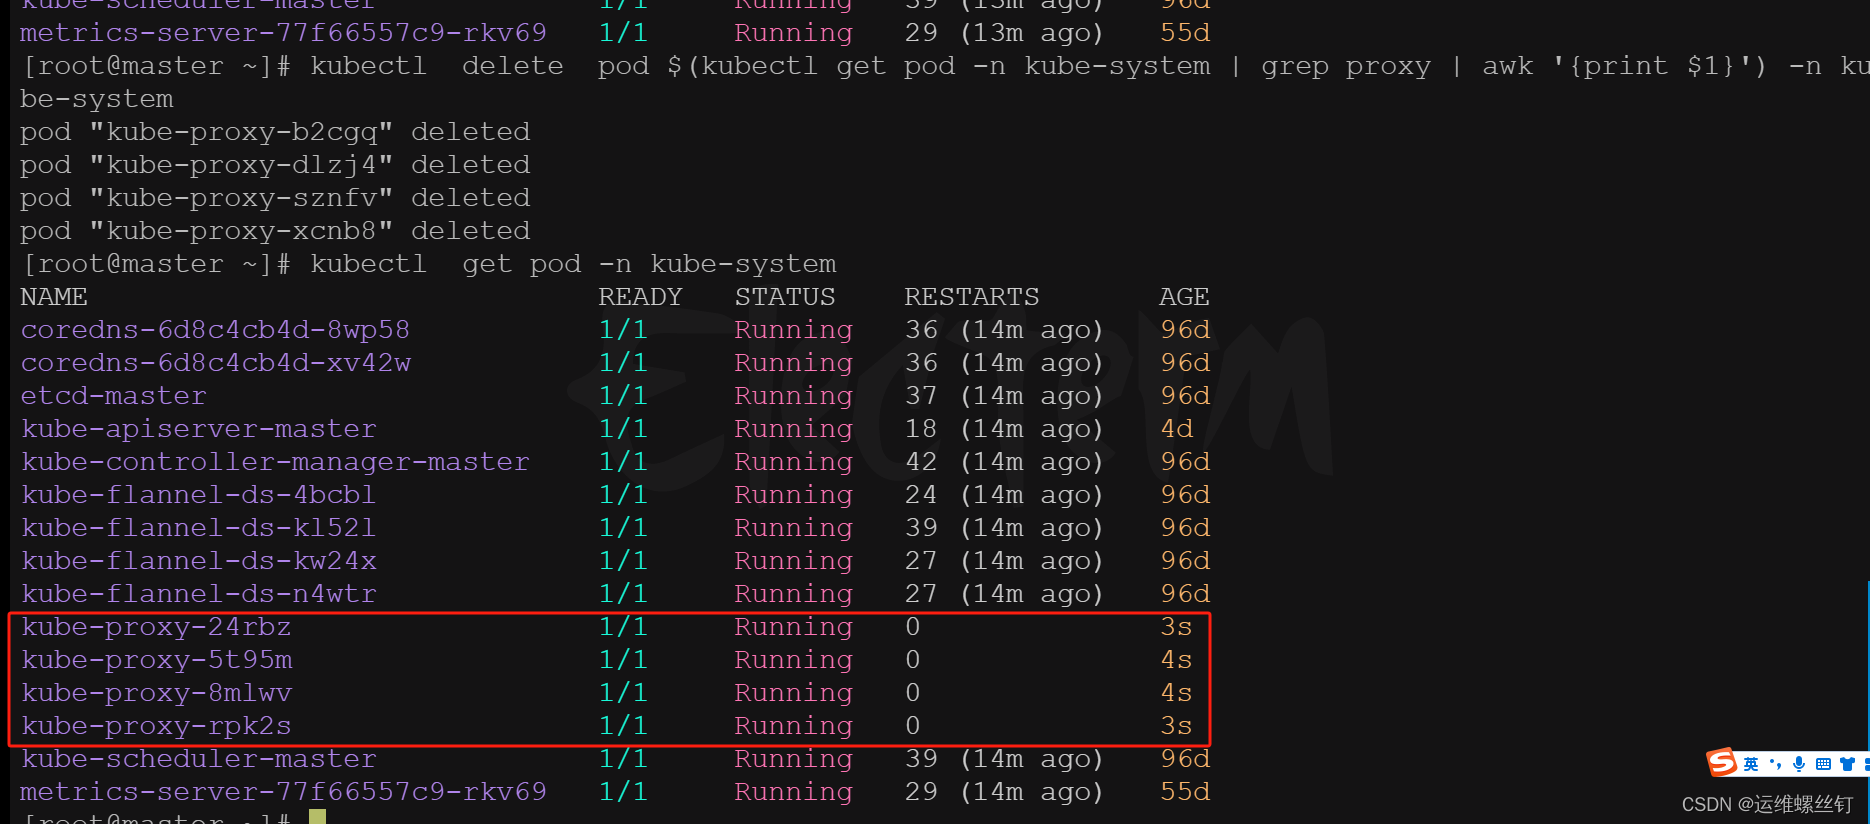Click the AGE column header
Image resolution: width=1870 pixels, height=824 pixels.
[x=1184, y=297]
